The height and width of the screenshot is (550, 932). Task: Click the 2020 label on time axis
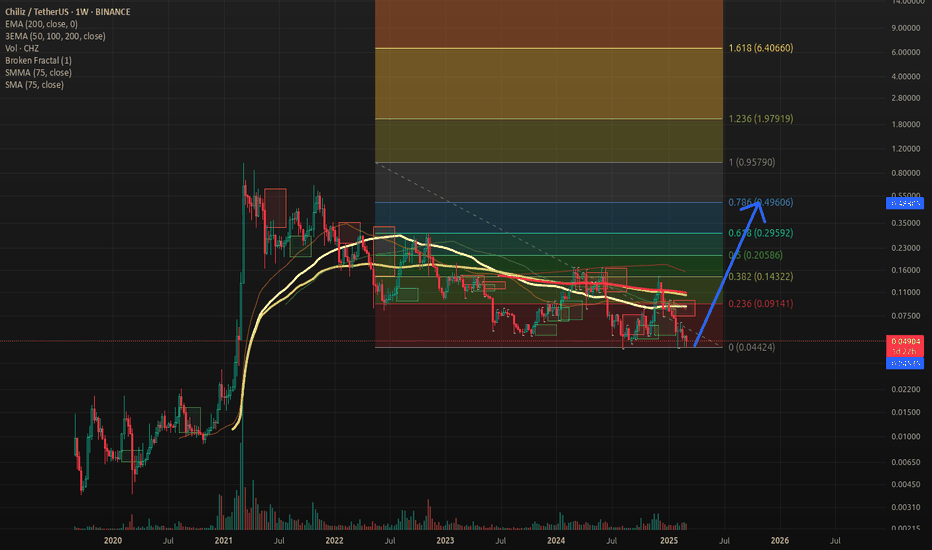point(112,540)
